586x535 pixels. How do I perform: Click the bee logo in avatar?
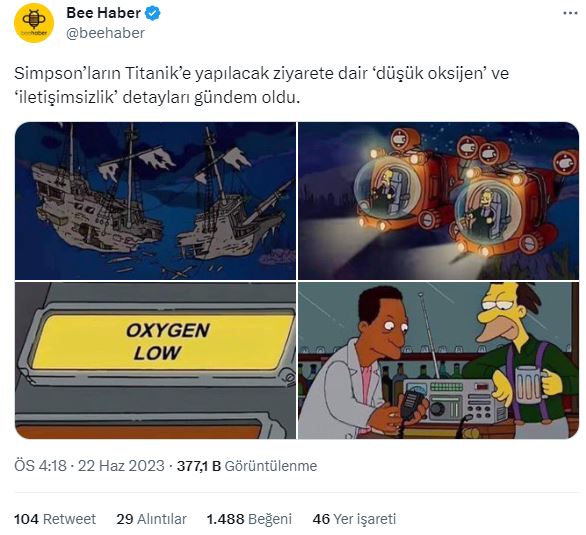(x=34, y=19)
